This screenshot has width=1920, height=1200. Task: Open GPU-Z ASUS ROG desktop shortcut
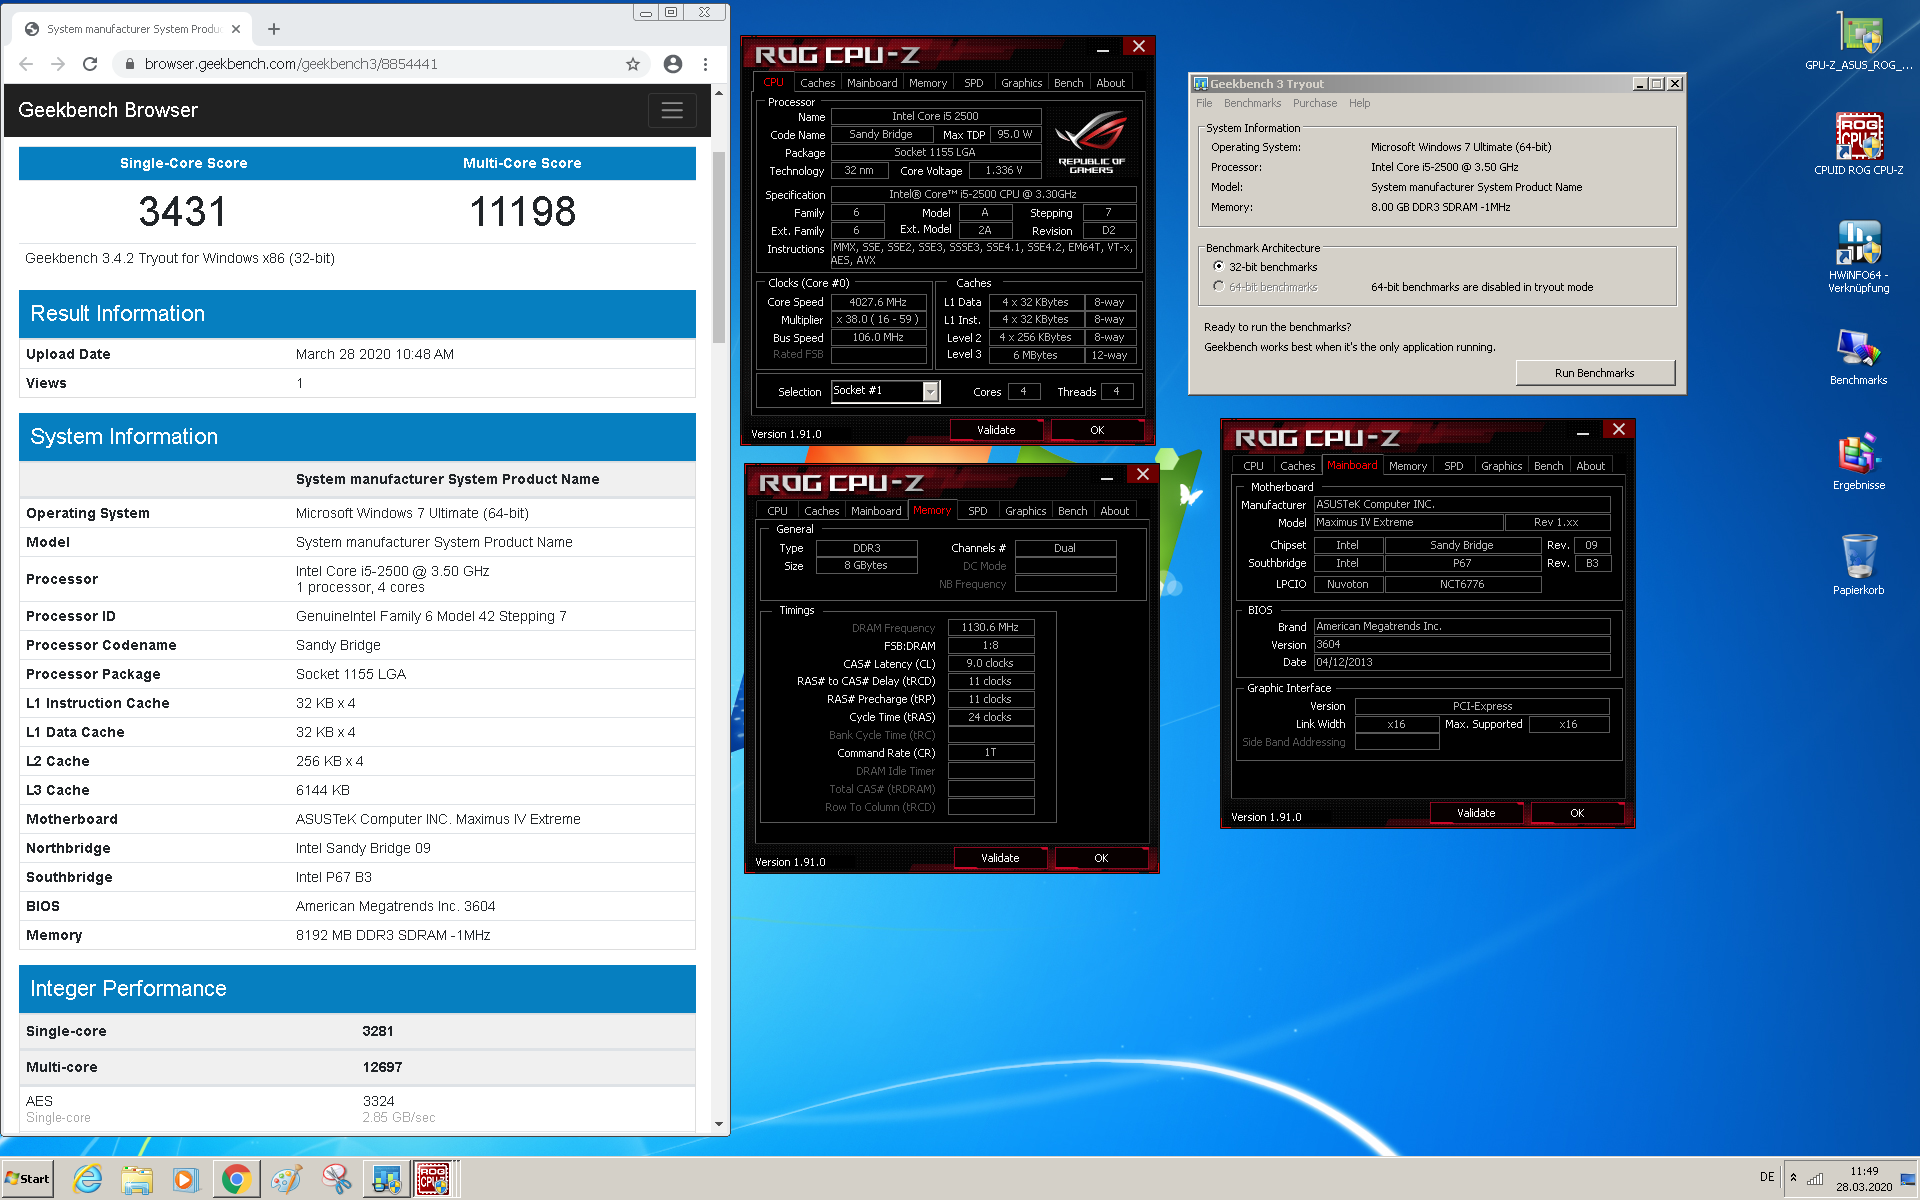coord(1858,40)
